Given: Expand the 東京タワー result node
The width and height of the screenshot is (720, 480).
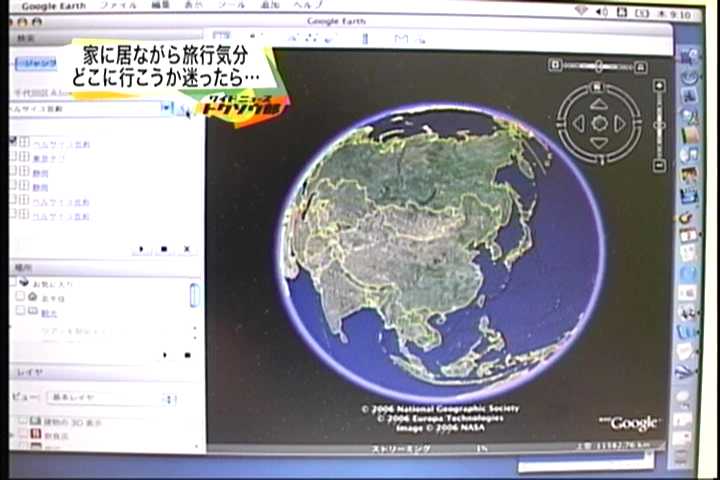Looking at the screenshot, I should (x=24, y=157).
